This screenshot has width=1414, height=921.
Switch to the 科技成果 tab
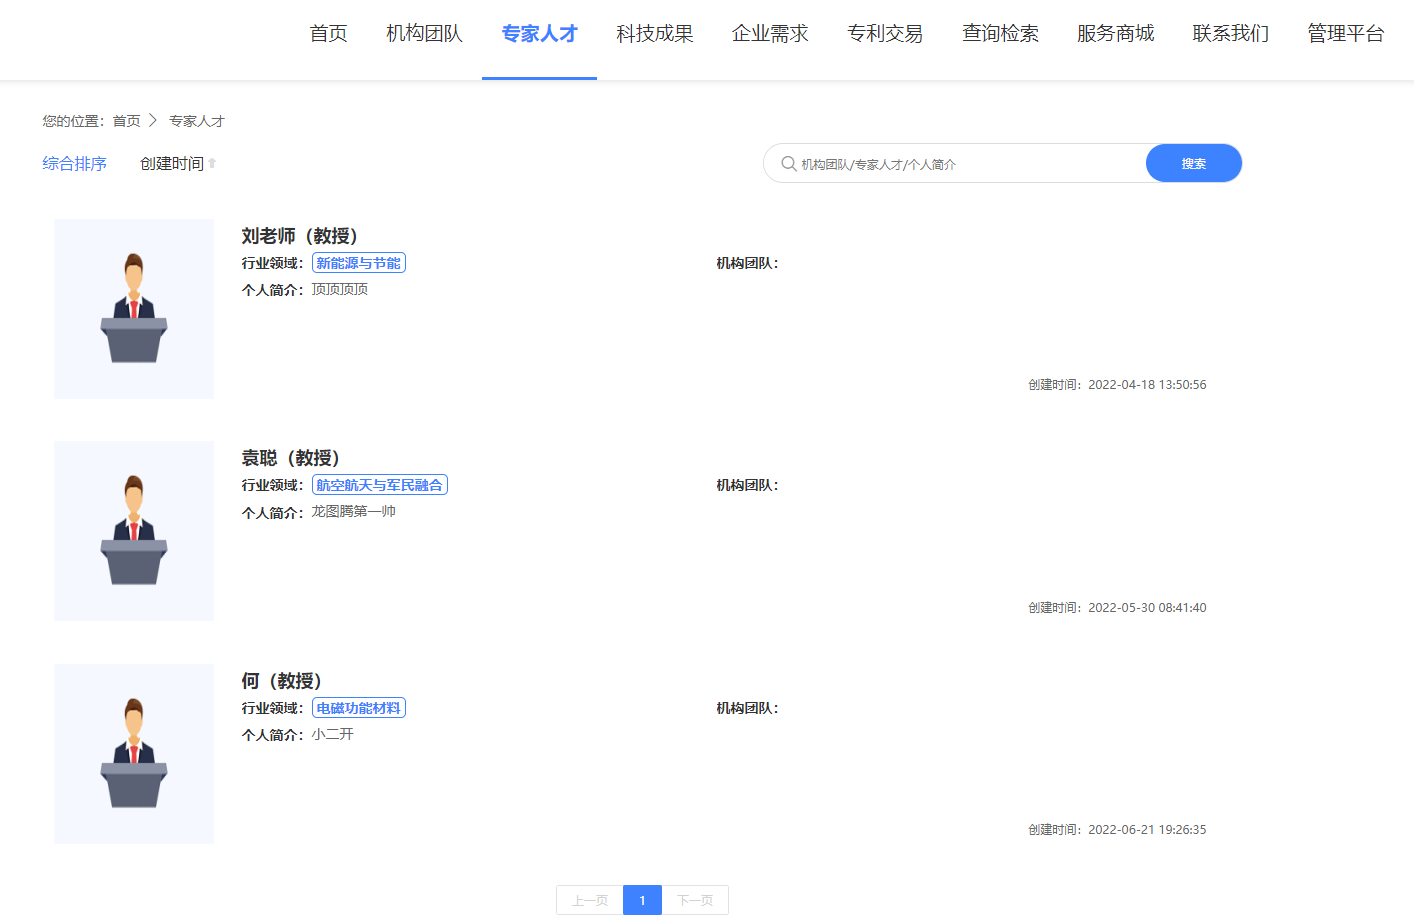point(654,34)
